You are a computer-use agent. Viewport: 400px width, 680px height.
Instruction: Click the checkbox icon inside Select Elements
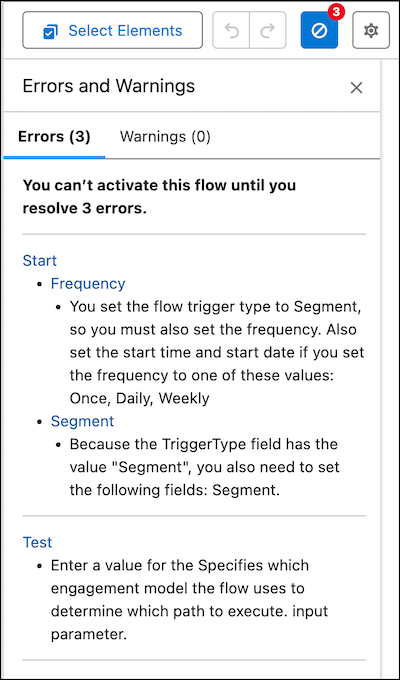(50, 31)
